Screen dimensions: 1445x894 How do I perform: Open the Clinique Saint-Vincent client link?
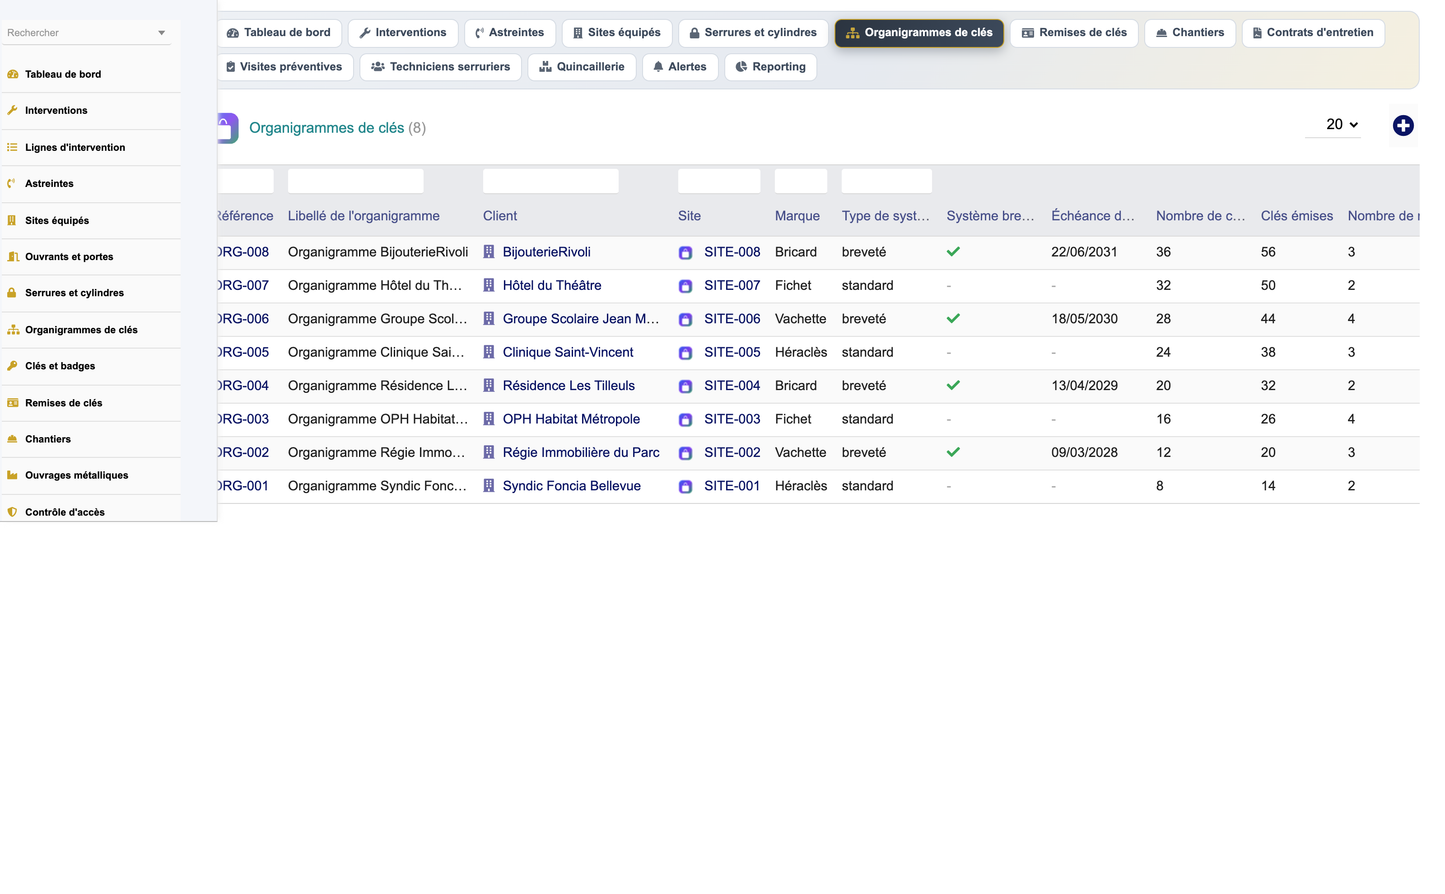coord(568,352)
